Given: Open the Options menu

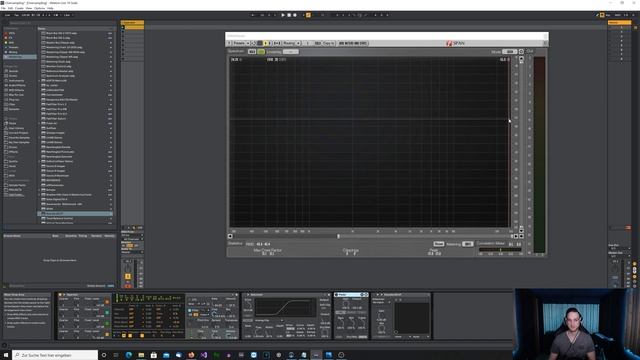Looking at the screenshot, I should click(x=40, y=8).
